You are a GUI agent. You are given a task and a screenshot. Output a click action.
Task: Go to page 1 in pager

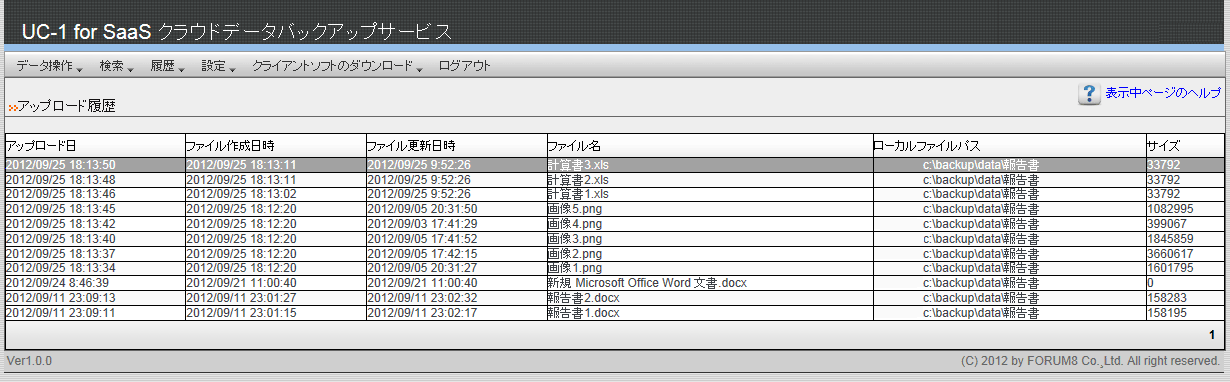tap(1212, 335)
